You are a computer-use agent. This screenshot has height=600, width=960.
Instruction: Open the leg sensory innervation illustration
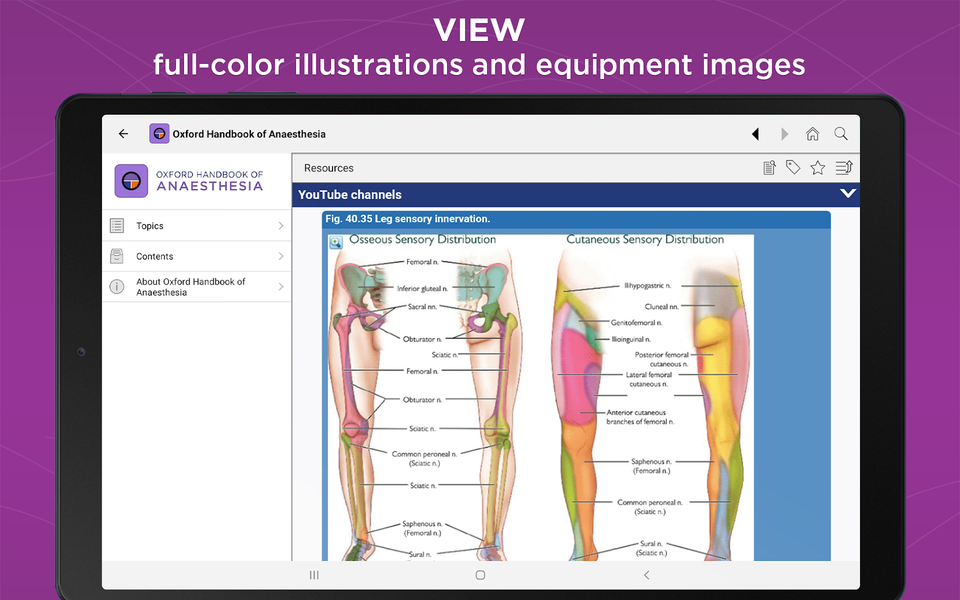(541, 397)
